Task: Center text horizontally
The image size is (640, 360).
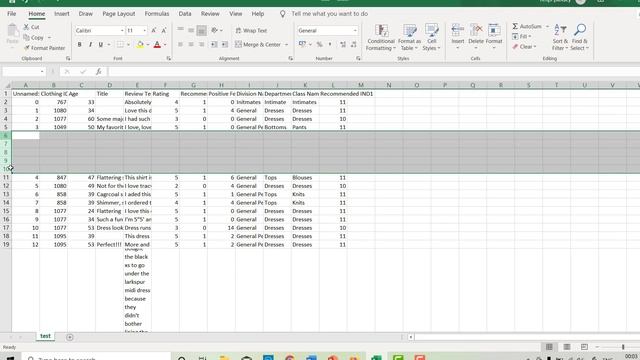Action: point(191,44)
